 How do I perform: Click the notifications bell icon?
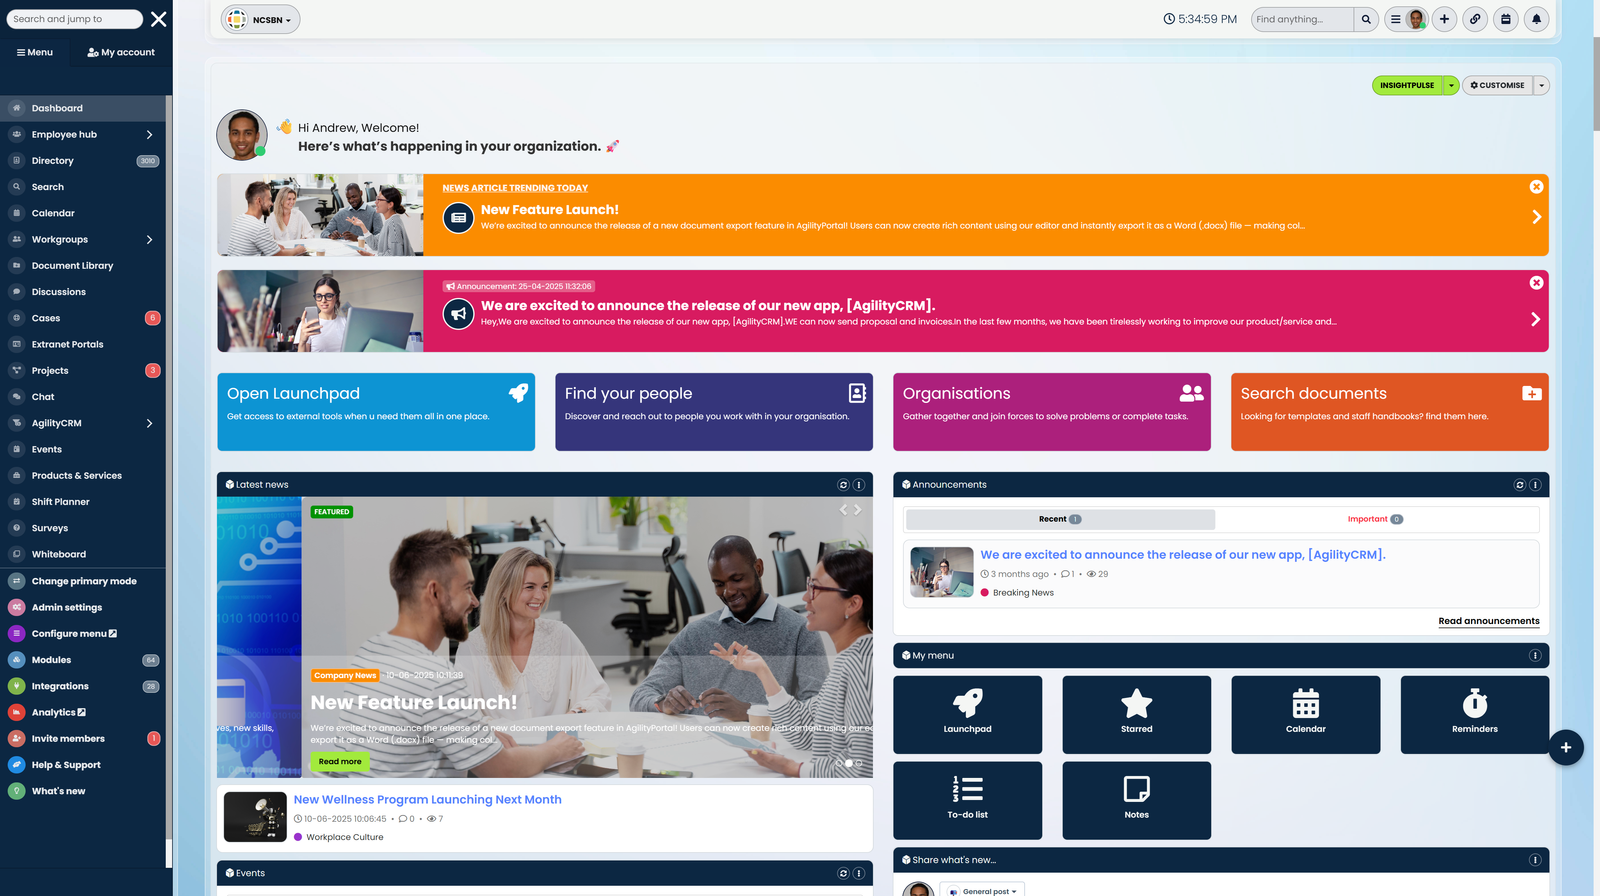point(1536,19)
